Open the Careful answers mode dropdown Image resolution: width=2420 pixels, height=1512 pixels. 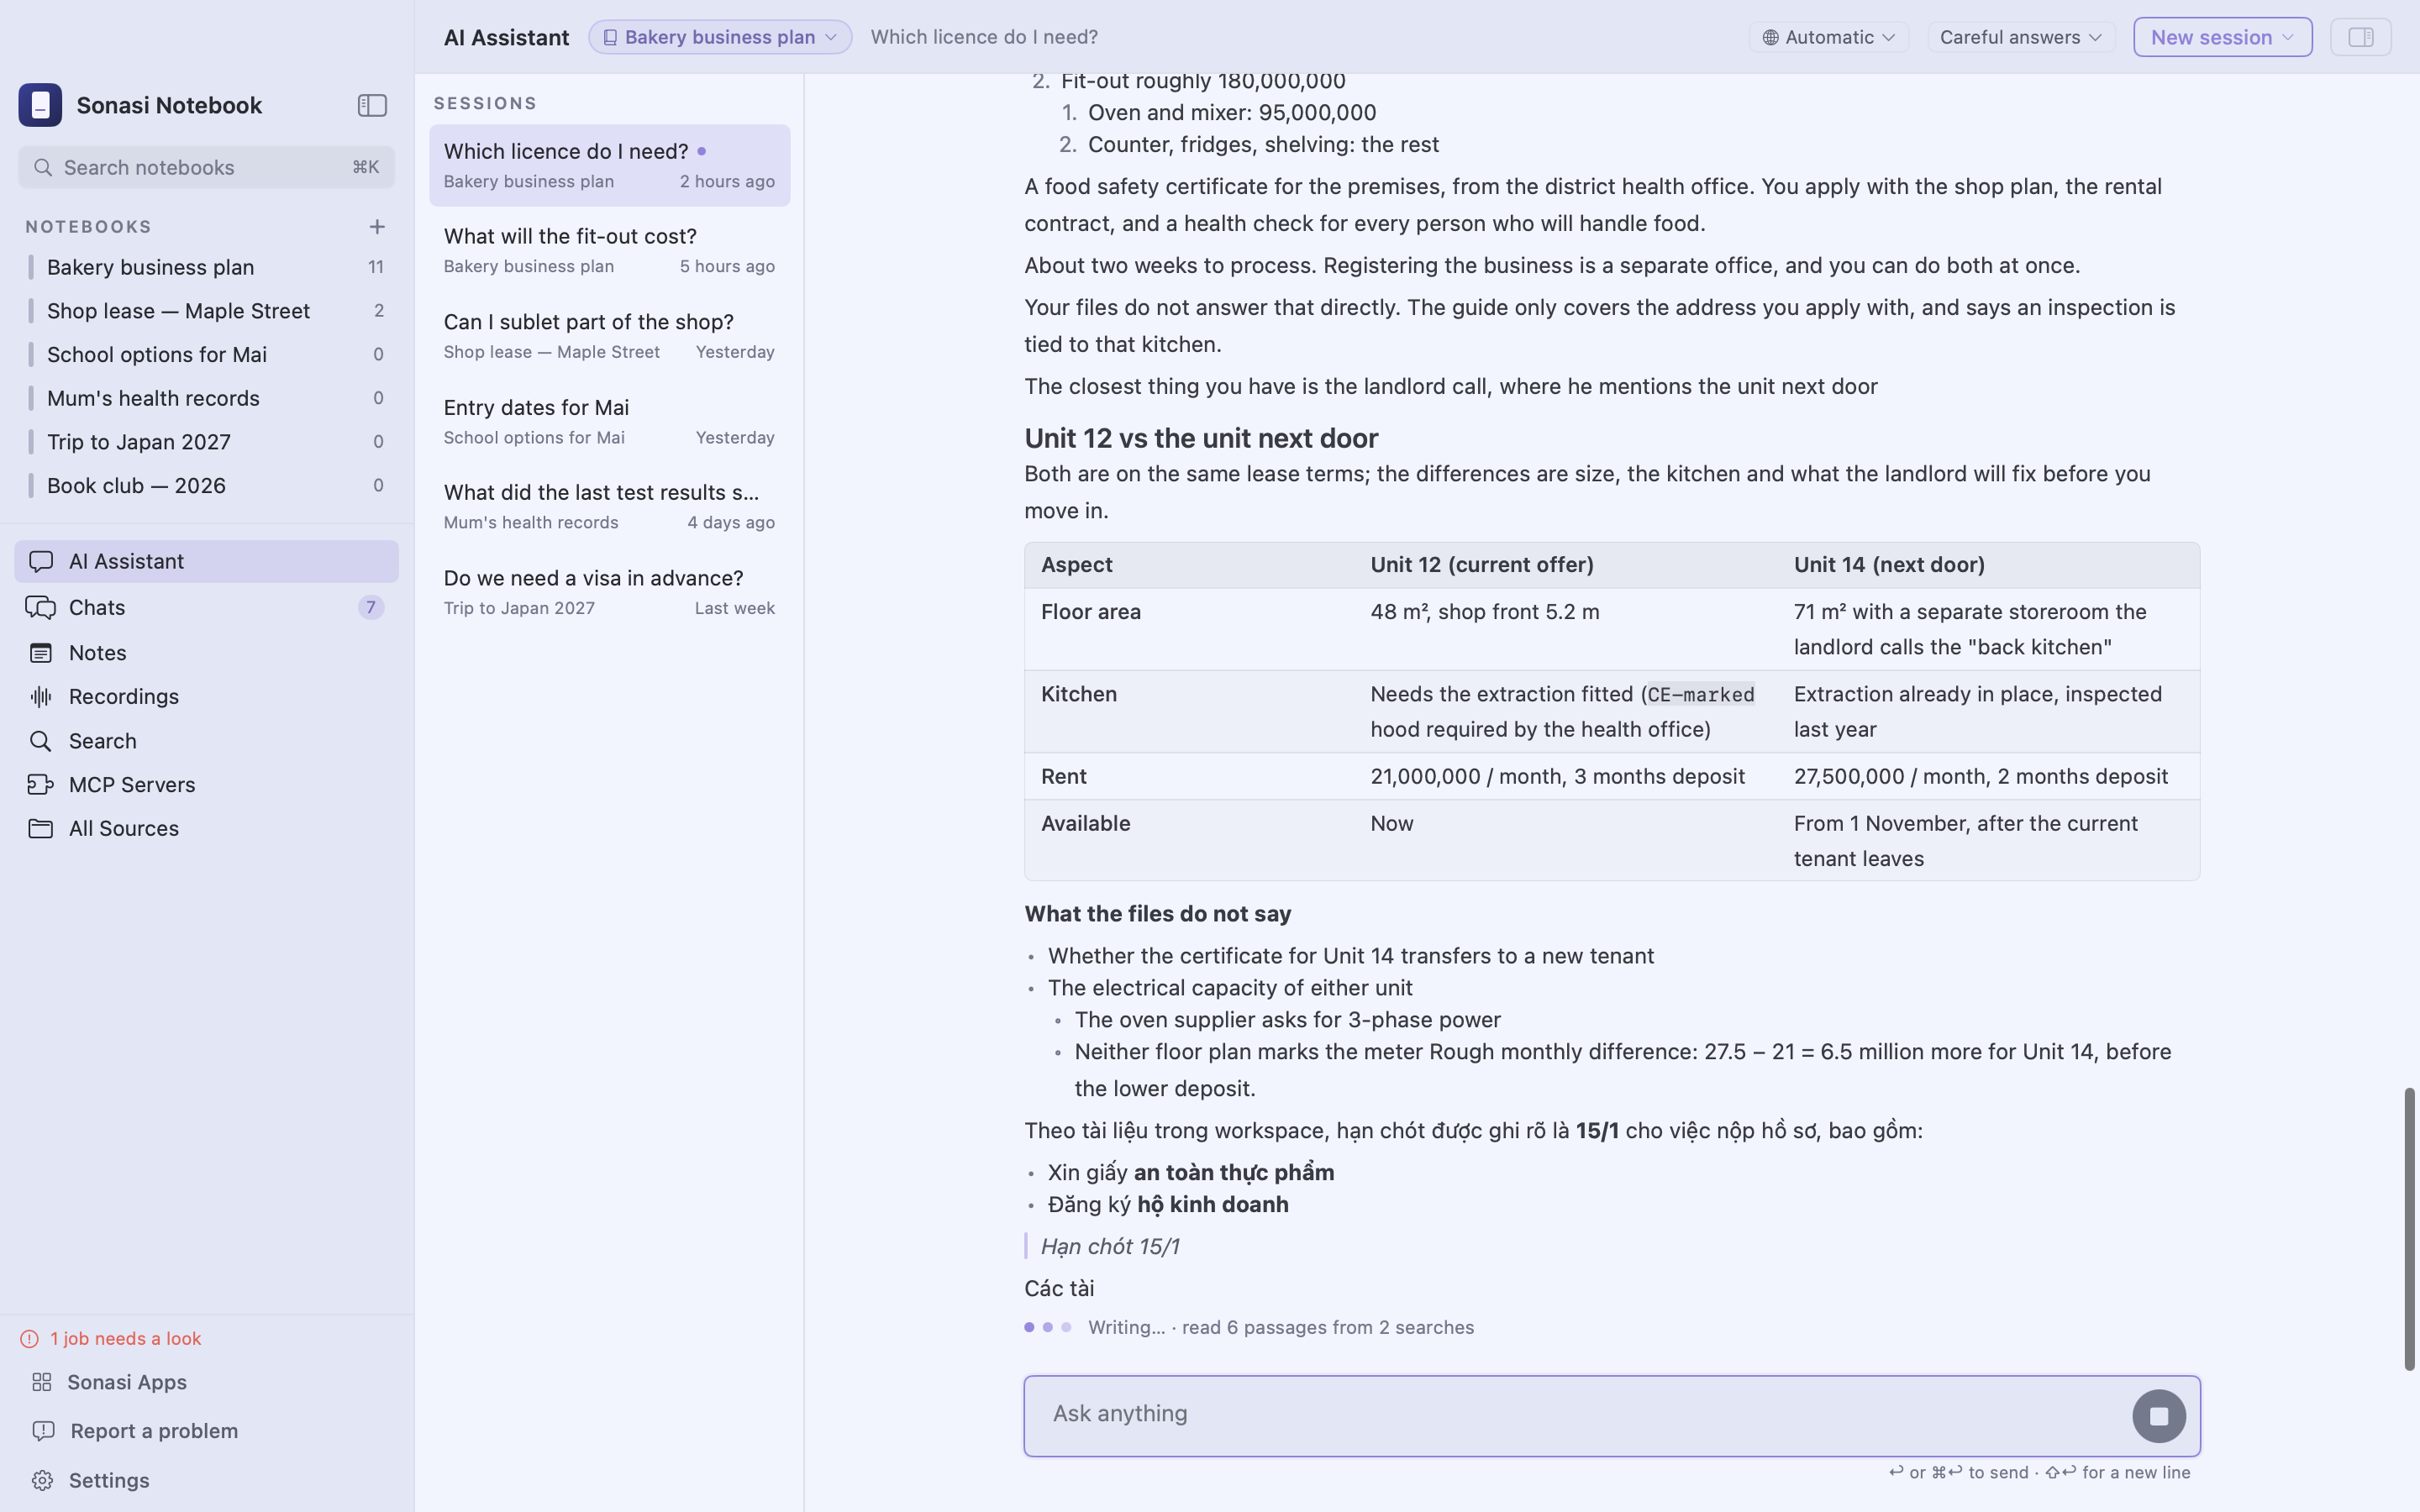tap(2021, 37)
